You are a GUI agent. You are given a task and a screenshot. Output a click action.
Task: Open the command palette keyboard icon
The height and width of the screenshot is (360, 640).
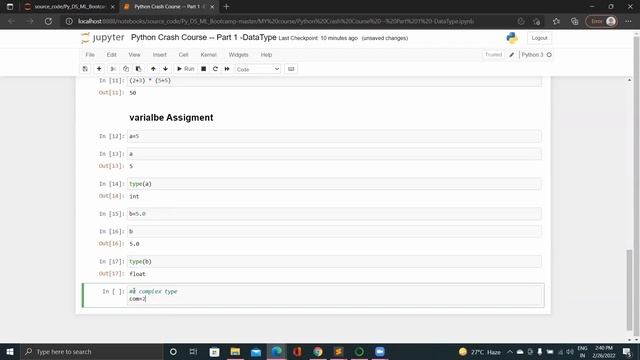click(x=291, y=69)
